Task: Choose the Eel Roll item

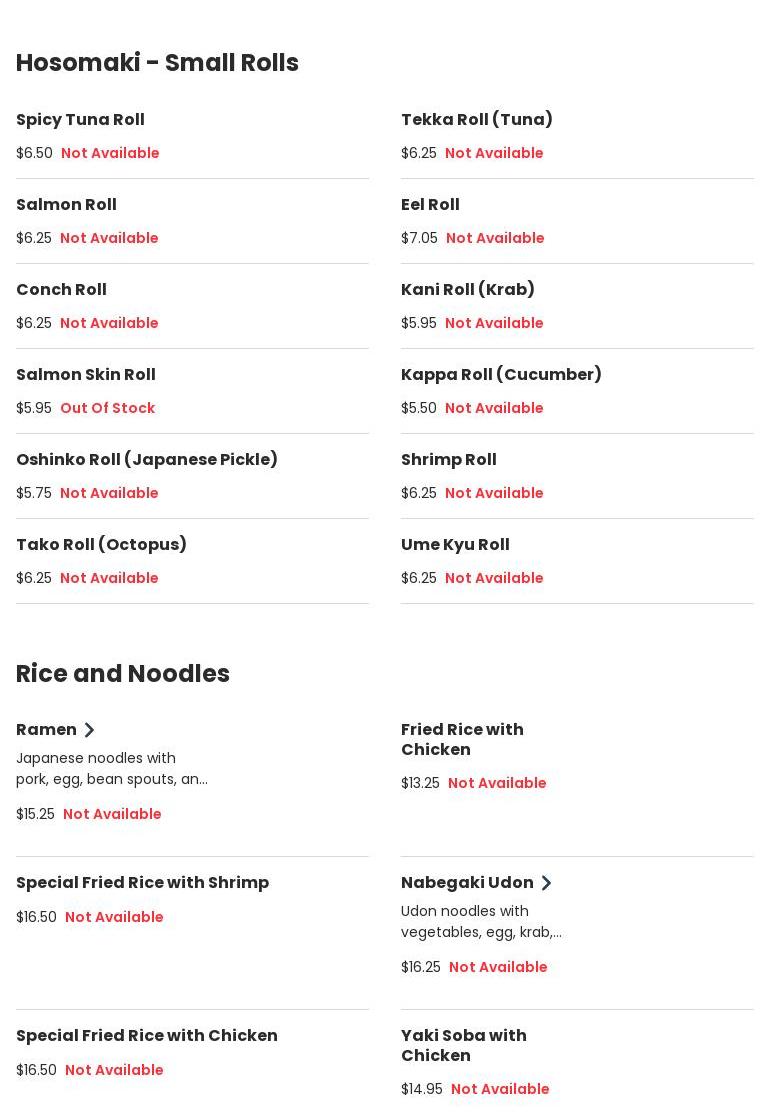Action: 430,205
